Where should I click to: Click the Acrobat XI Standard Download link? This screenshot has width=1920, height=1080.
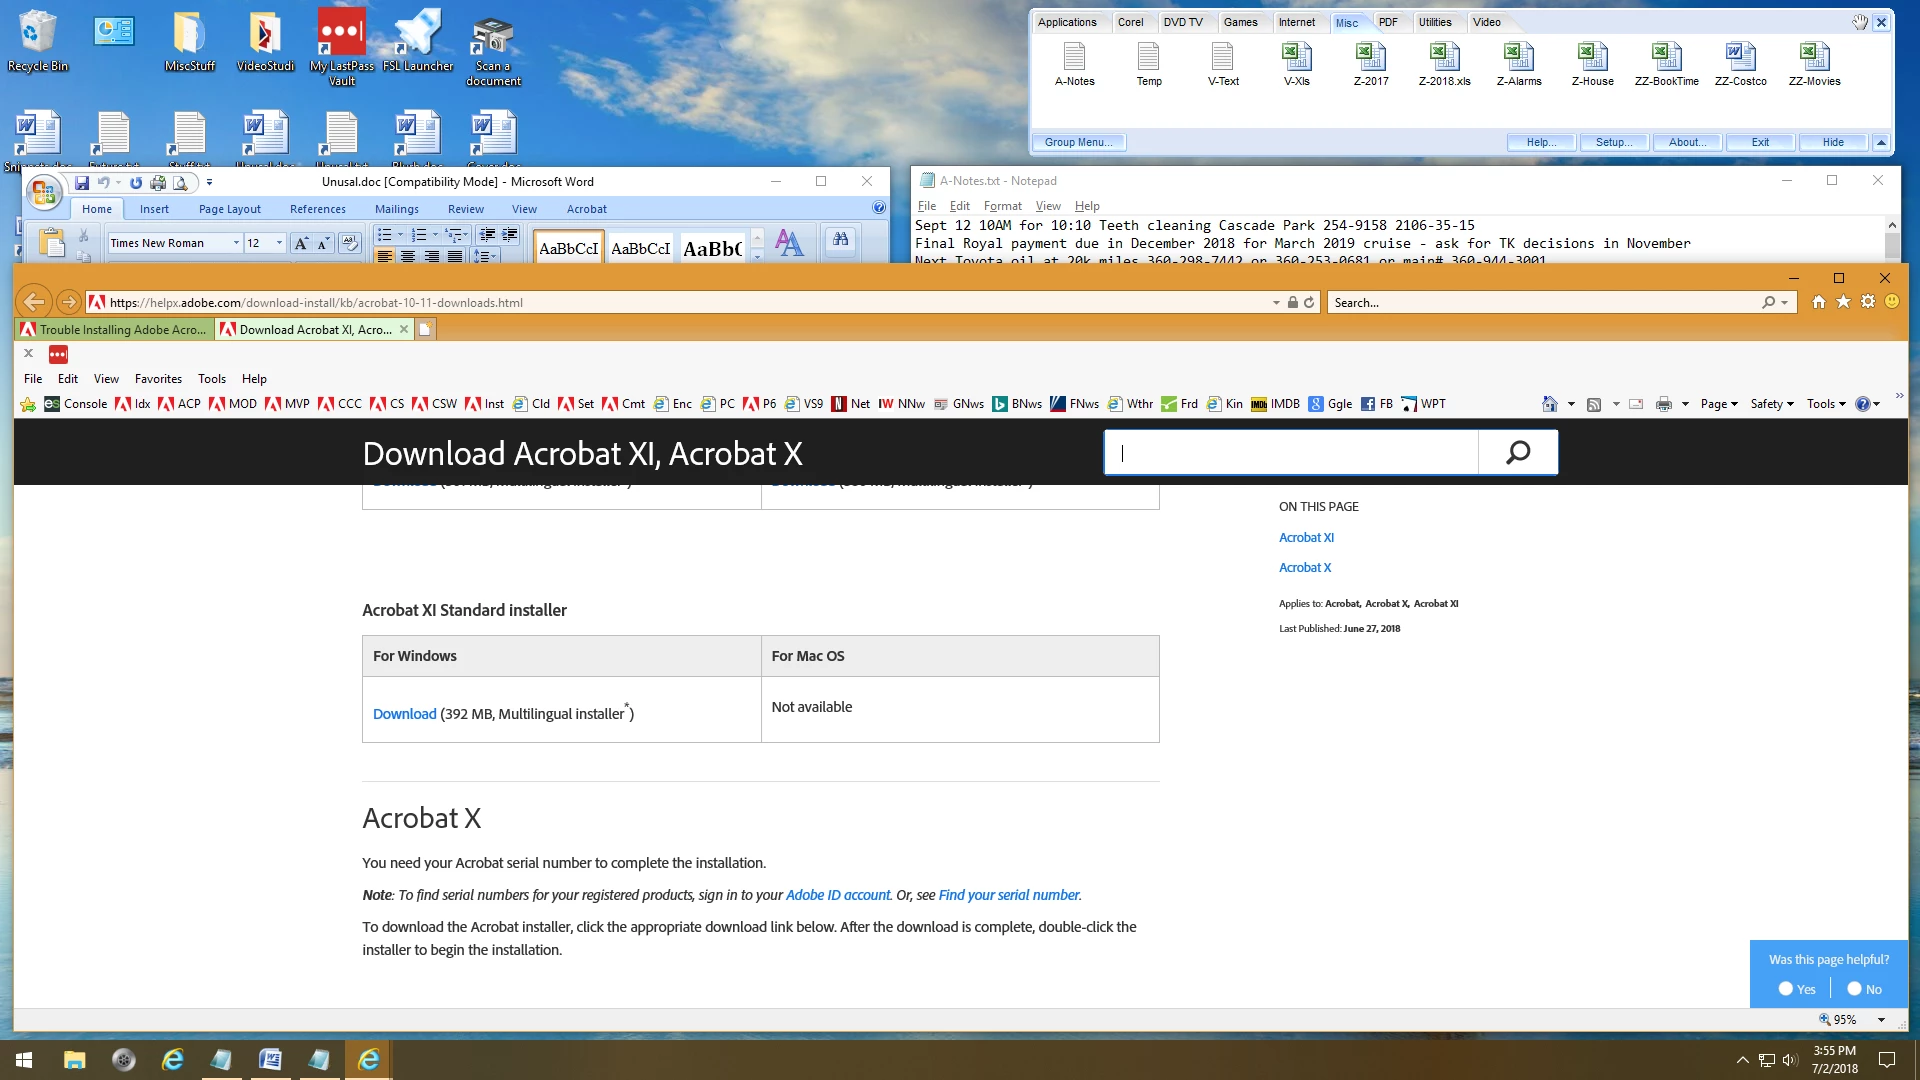pos(404,714)
